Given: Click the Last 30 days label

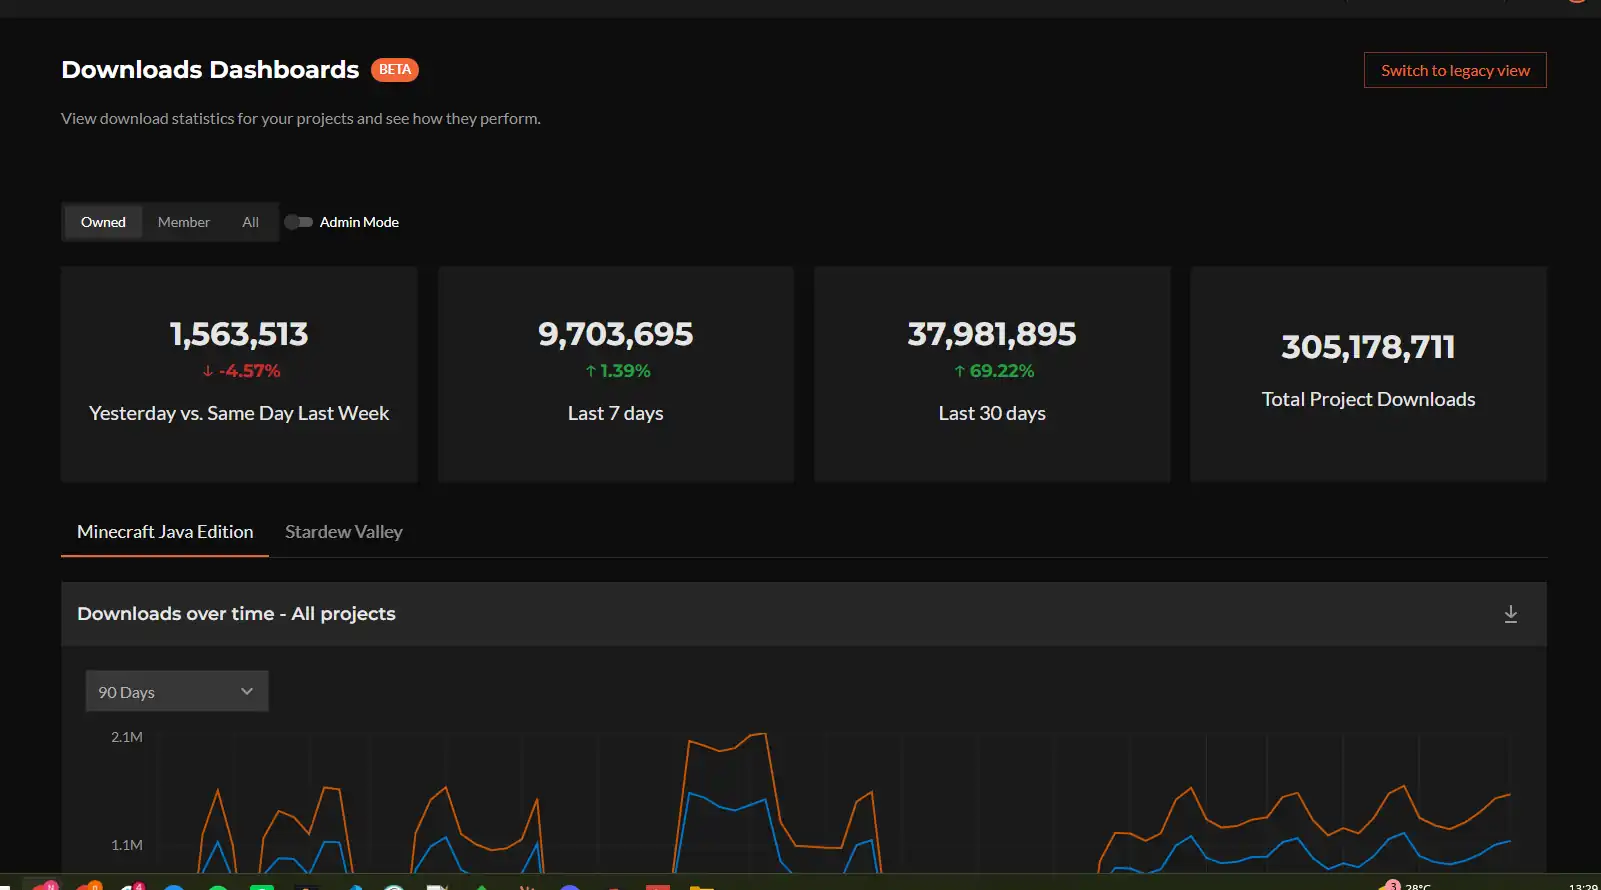Looking at the screenshot, I should tap(992, 413).
